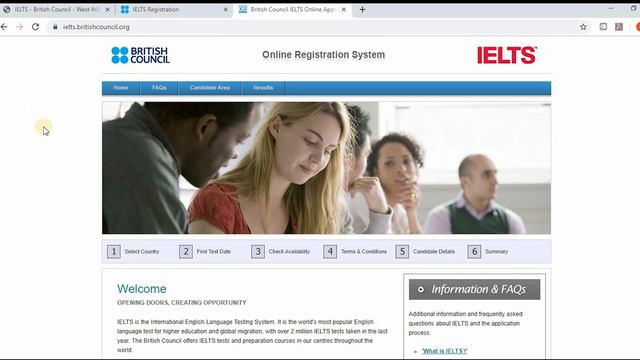
Task: Click the padlock site security icon
Action: point(55,27)
